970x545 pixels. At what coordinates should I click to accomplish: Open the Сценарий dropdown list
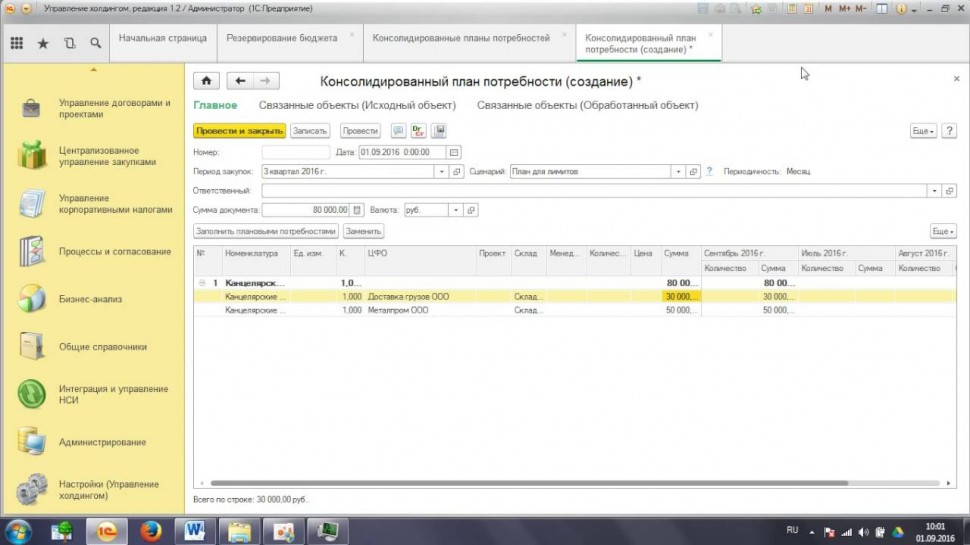[x=677, y=172]
